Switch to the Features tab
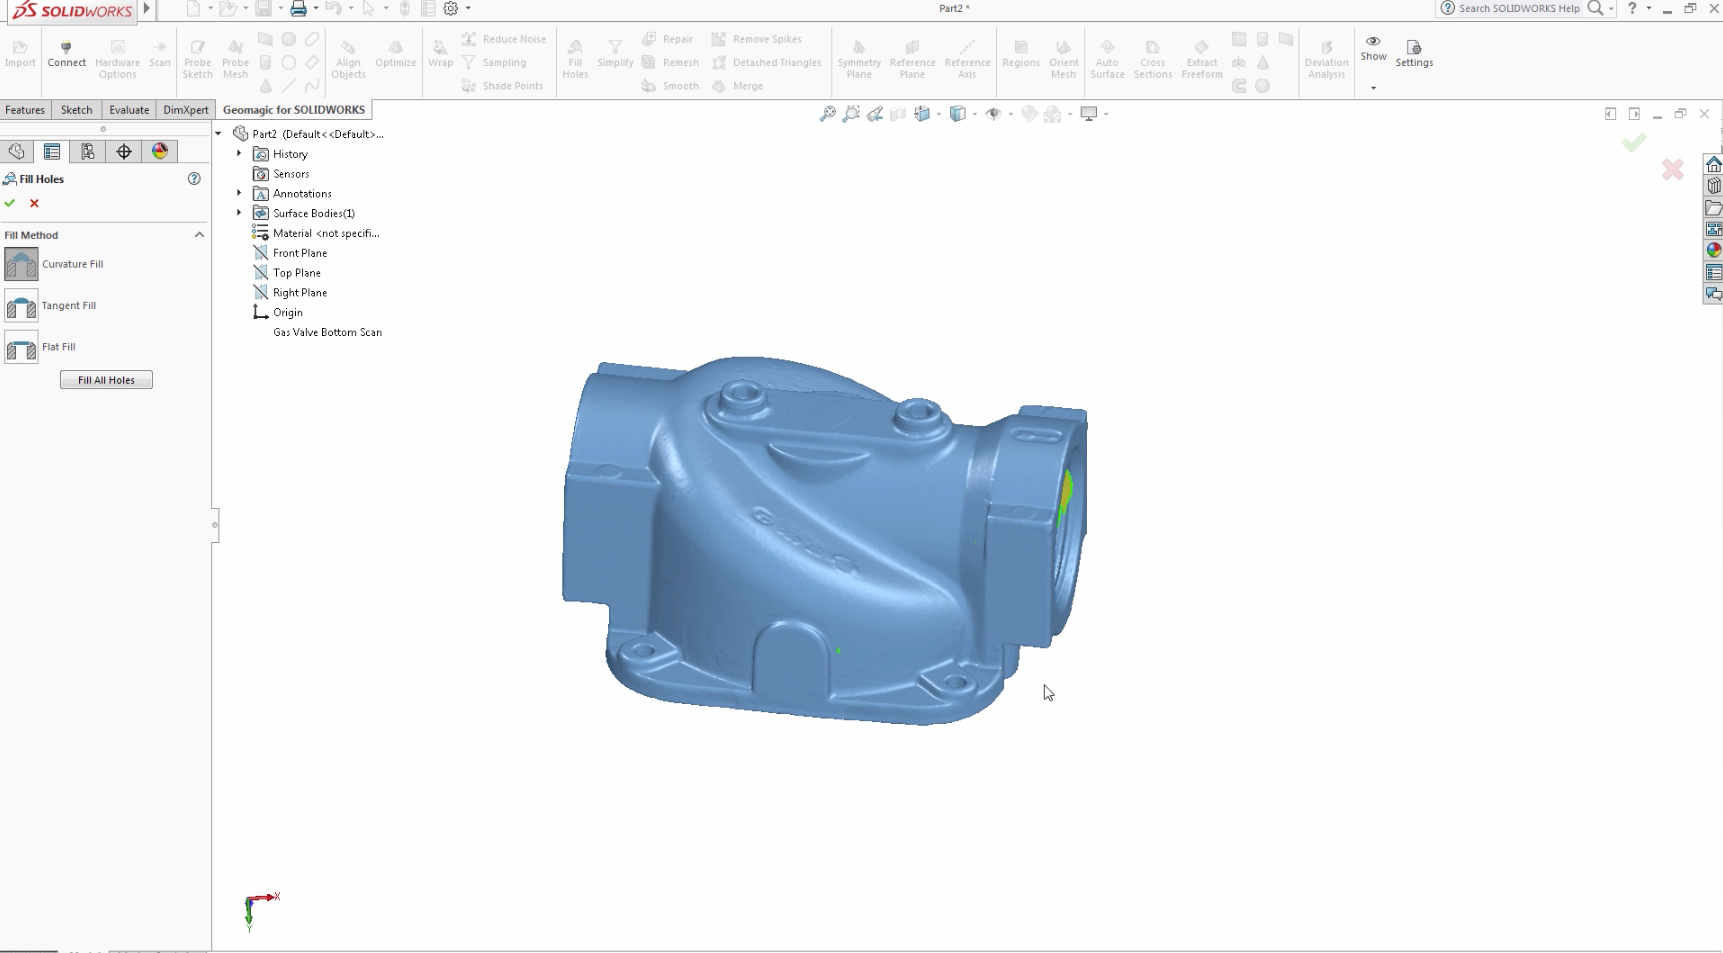This screenshot has height=953, width=1723. click(x=25, y=110)
